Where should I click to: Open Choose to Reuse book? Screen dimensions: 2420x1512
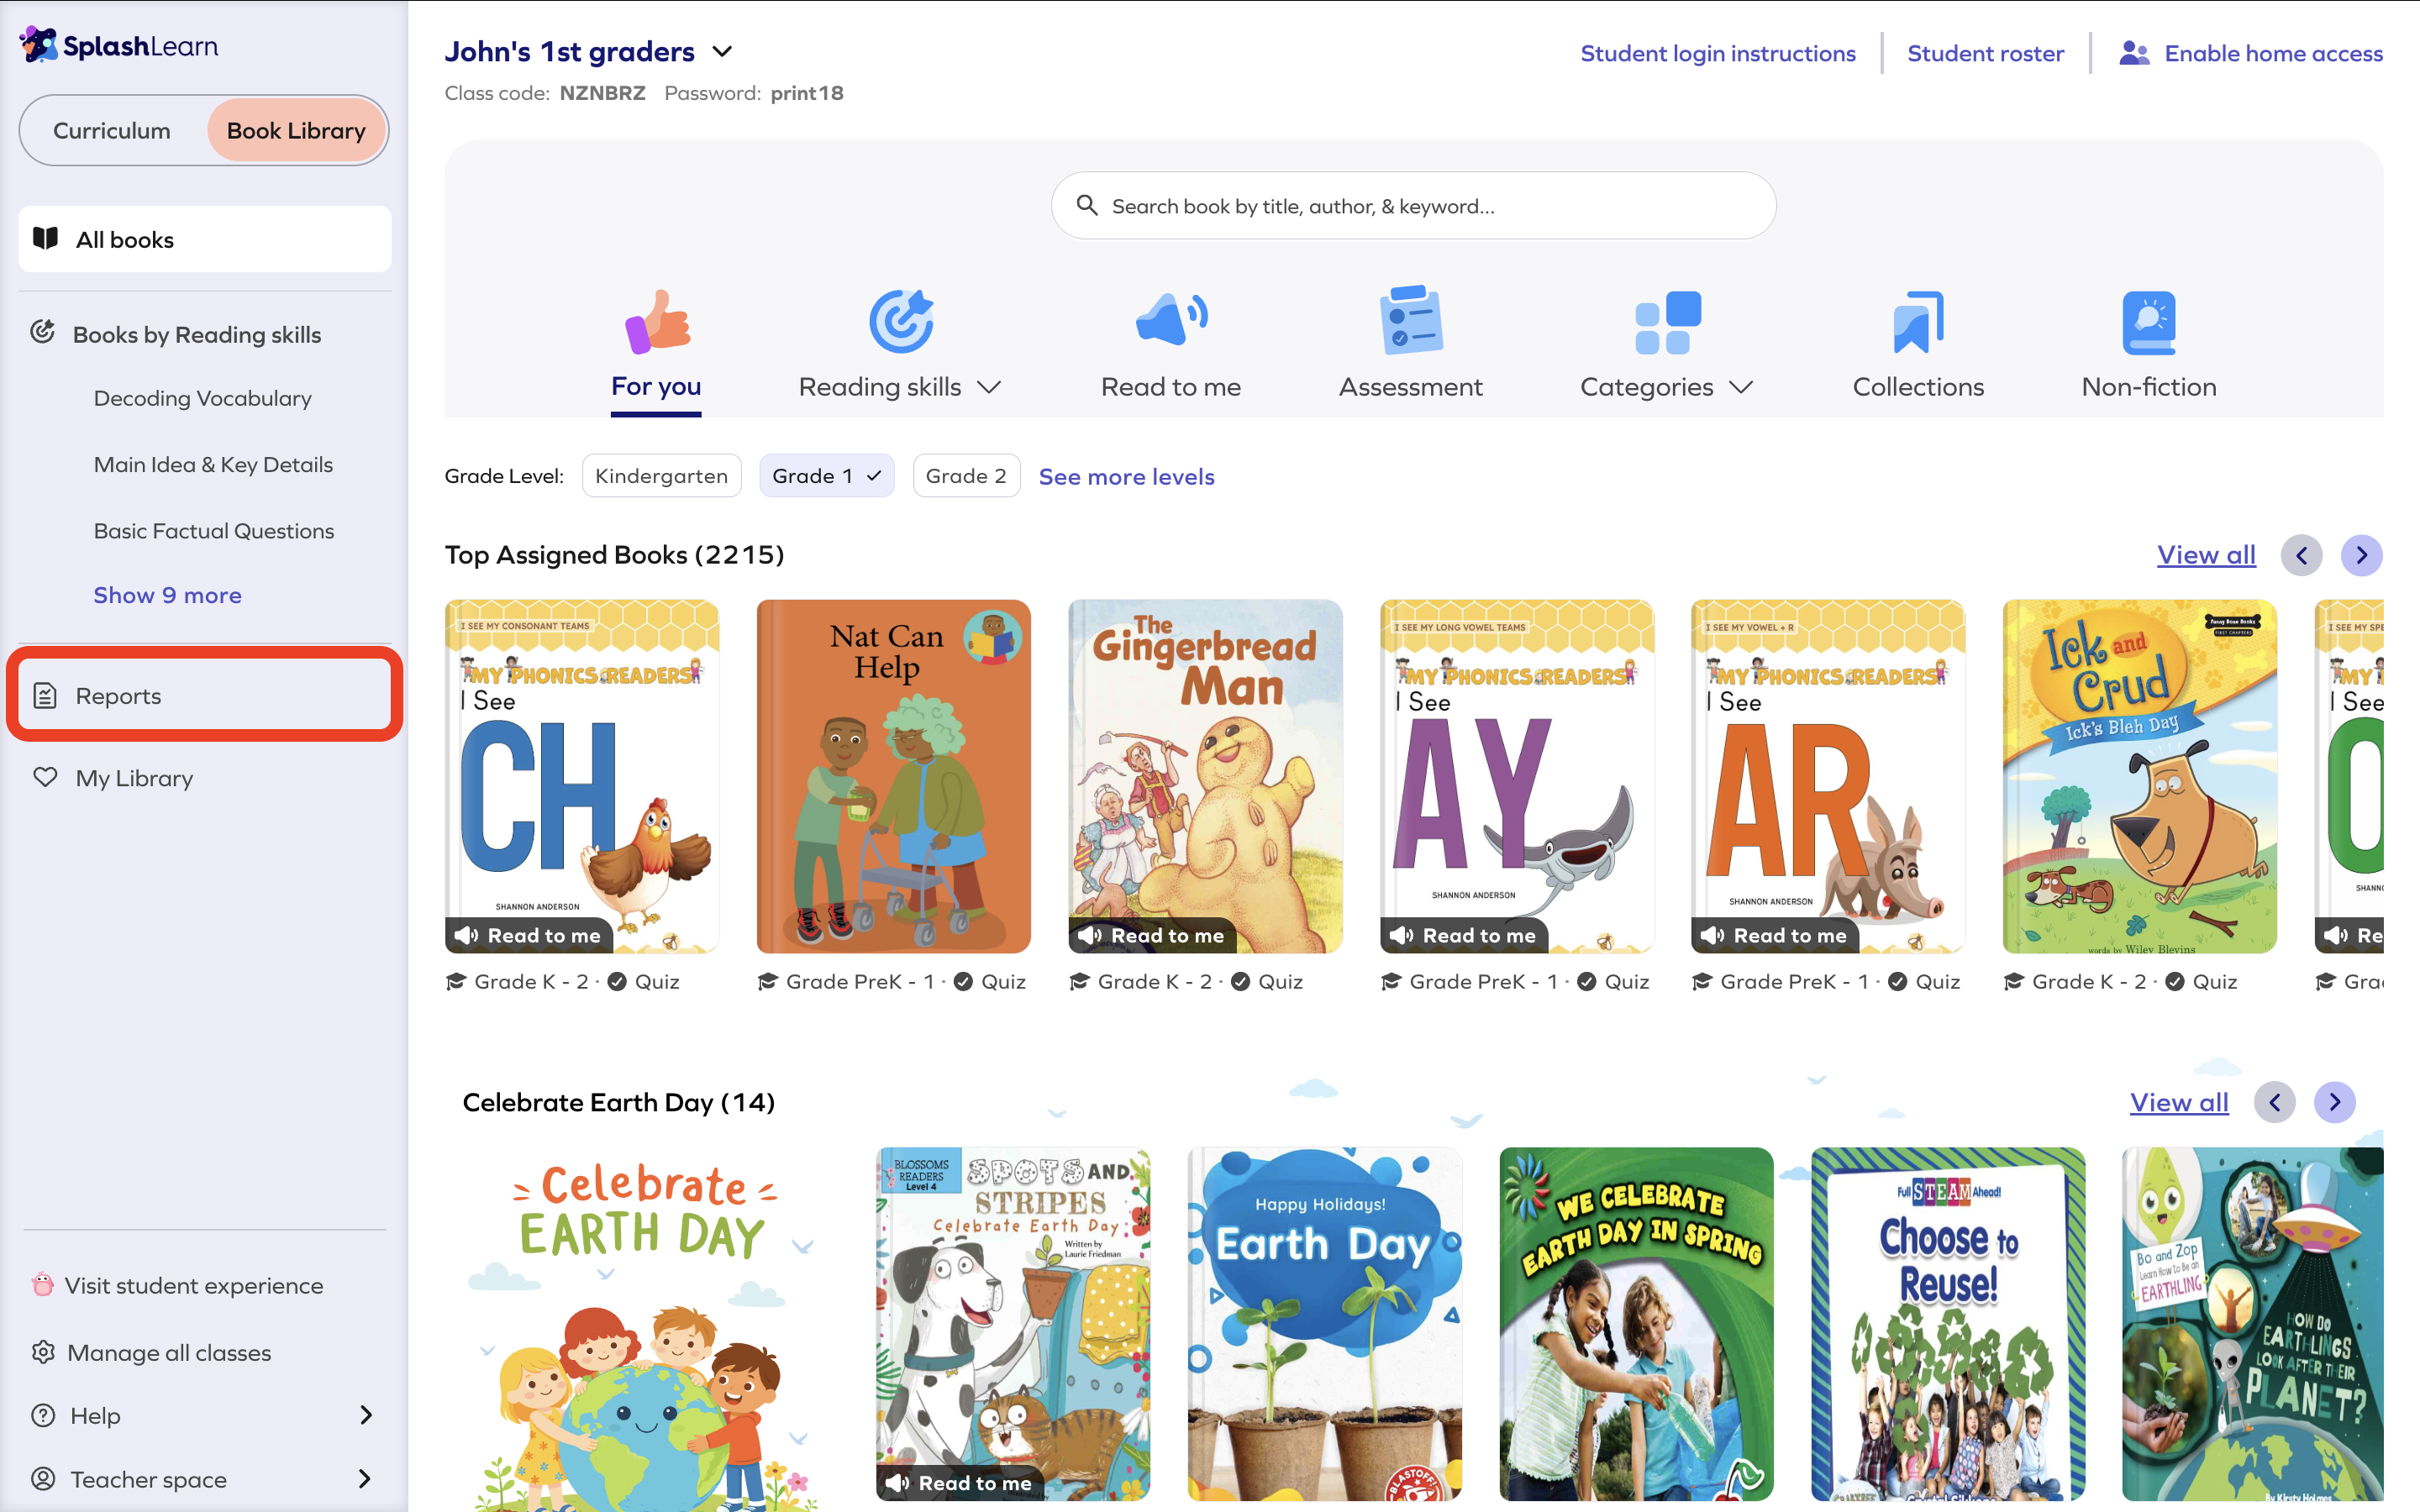(1948, 1323)
